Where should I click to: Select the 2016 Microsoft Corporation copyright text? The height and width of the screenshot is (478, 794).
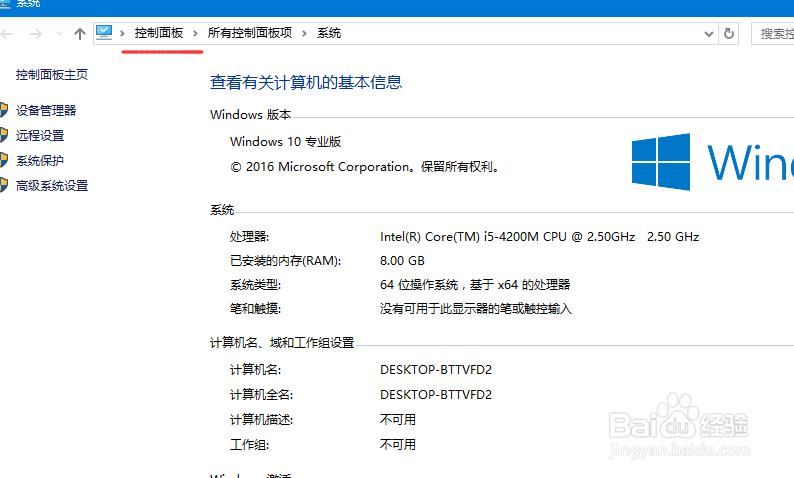click(364, 167)
